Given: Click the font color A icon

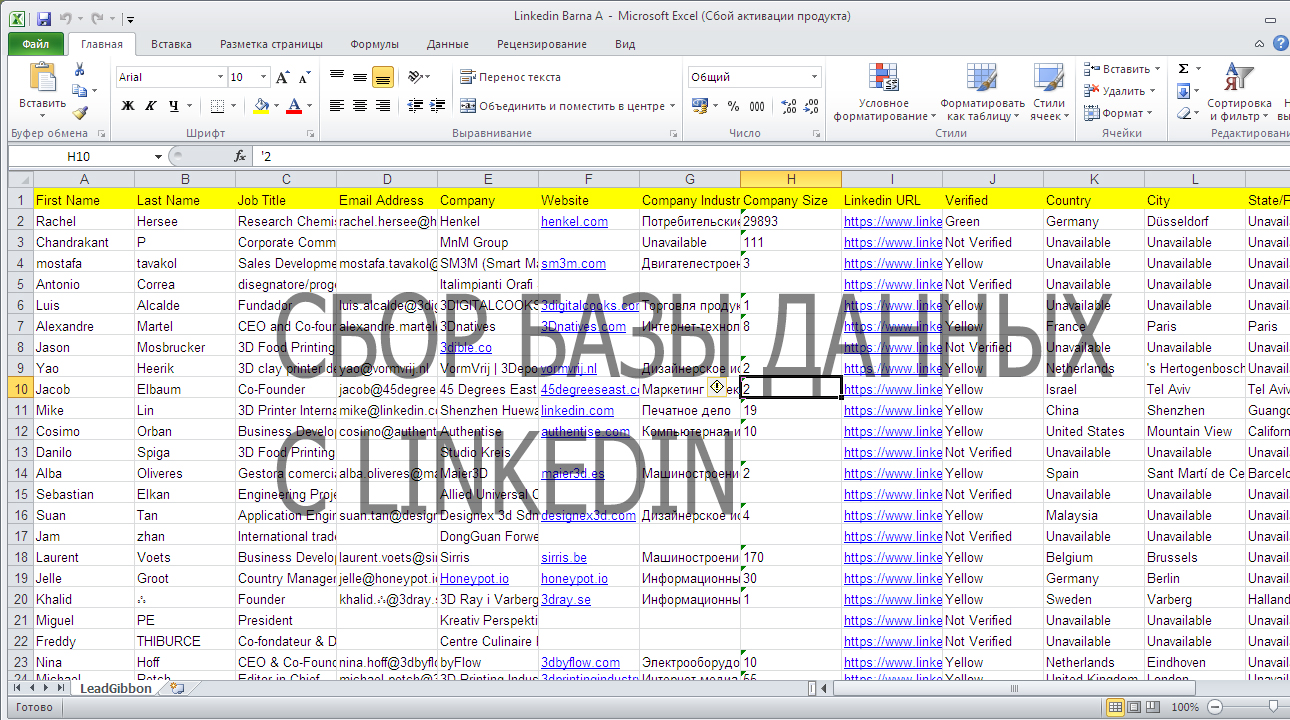Looking at the screenshot, I should 294,105.
